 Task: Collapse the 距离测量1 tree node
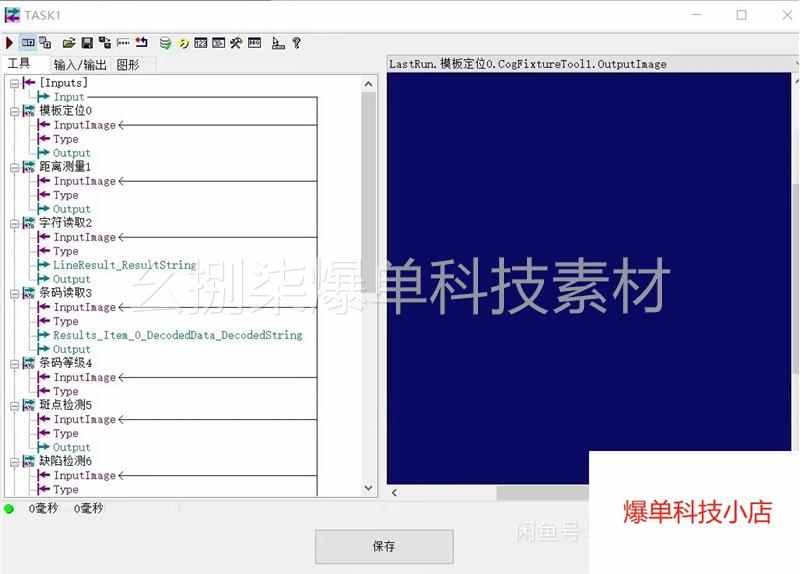pos(14,167)
